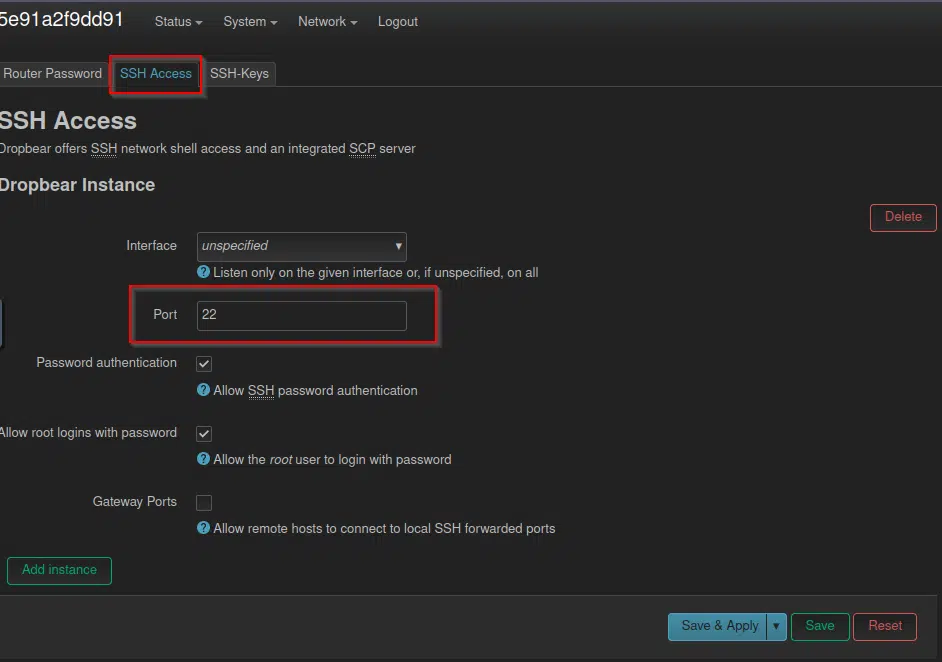
Task: Open the System menu
Action: coord(250,22)
